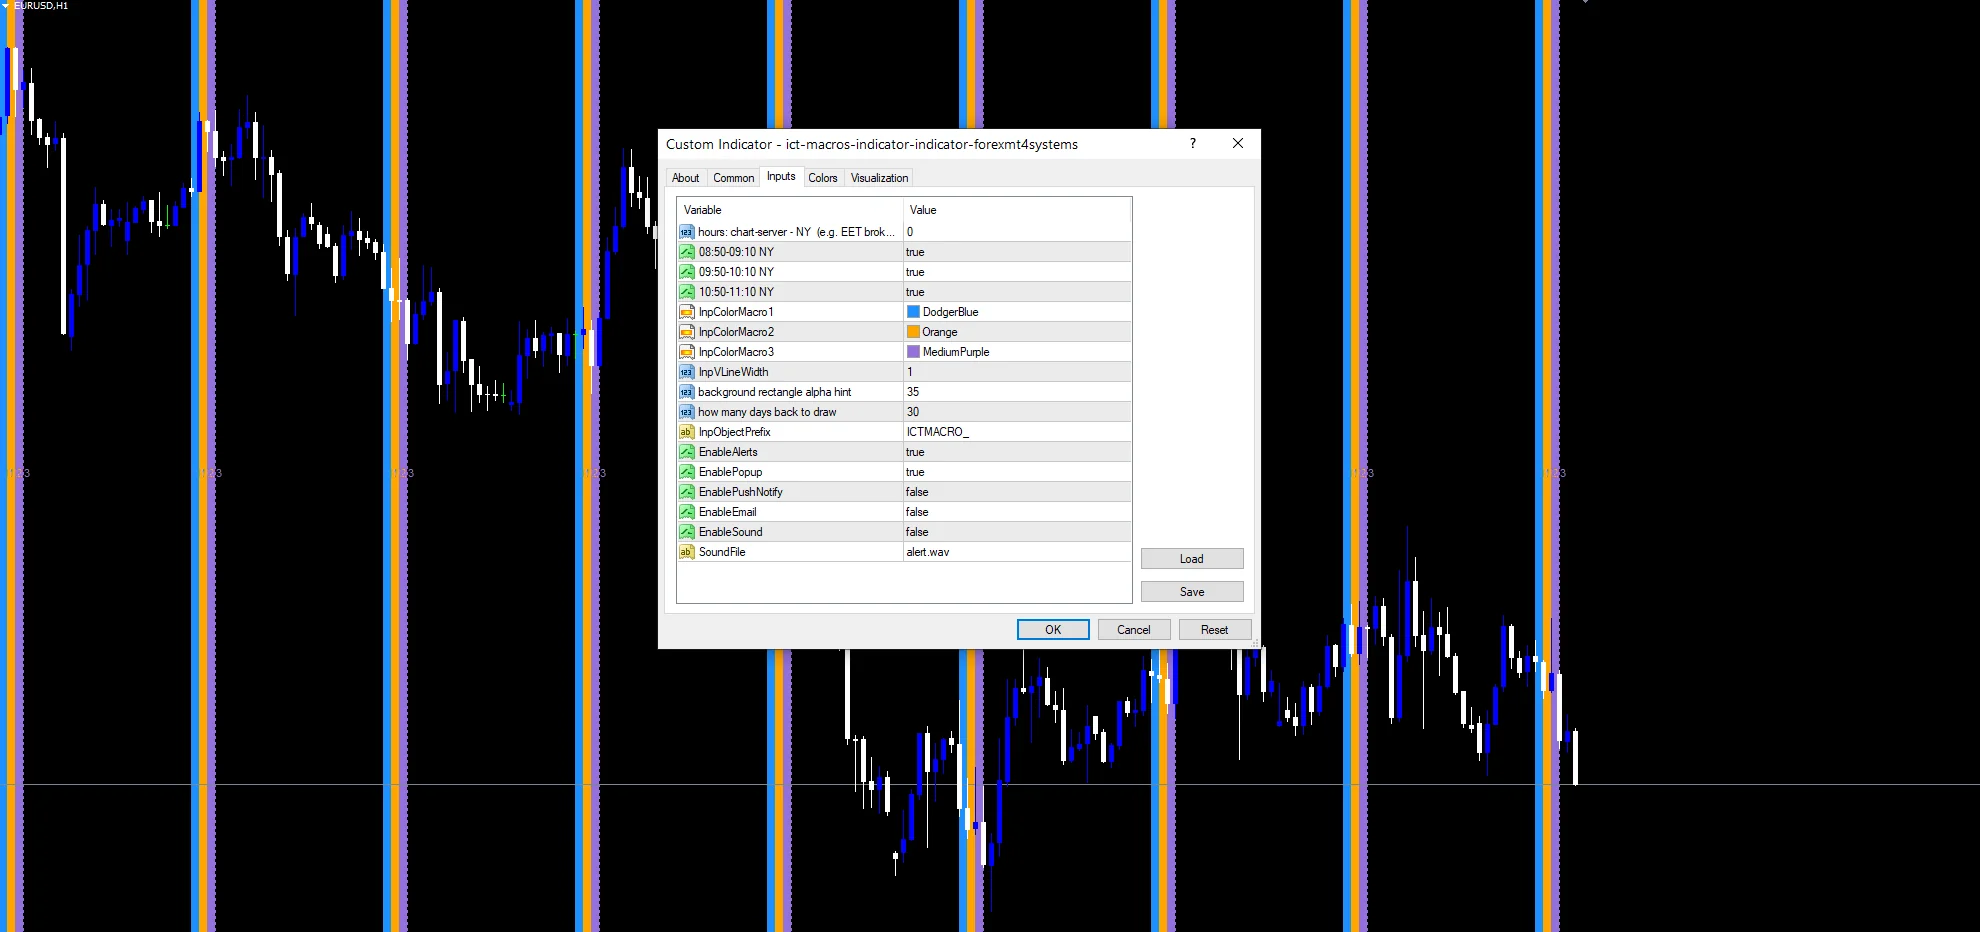Edit the hours chart-server value 0

click(x=1017, y=232)
